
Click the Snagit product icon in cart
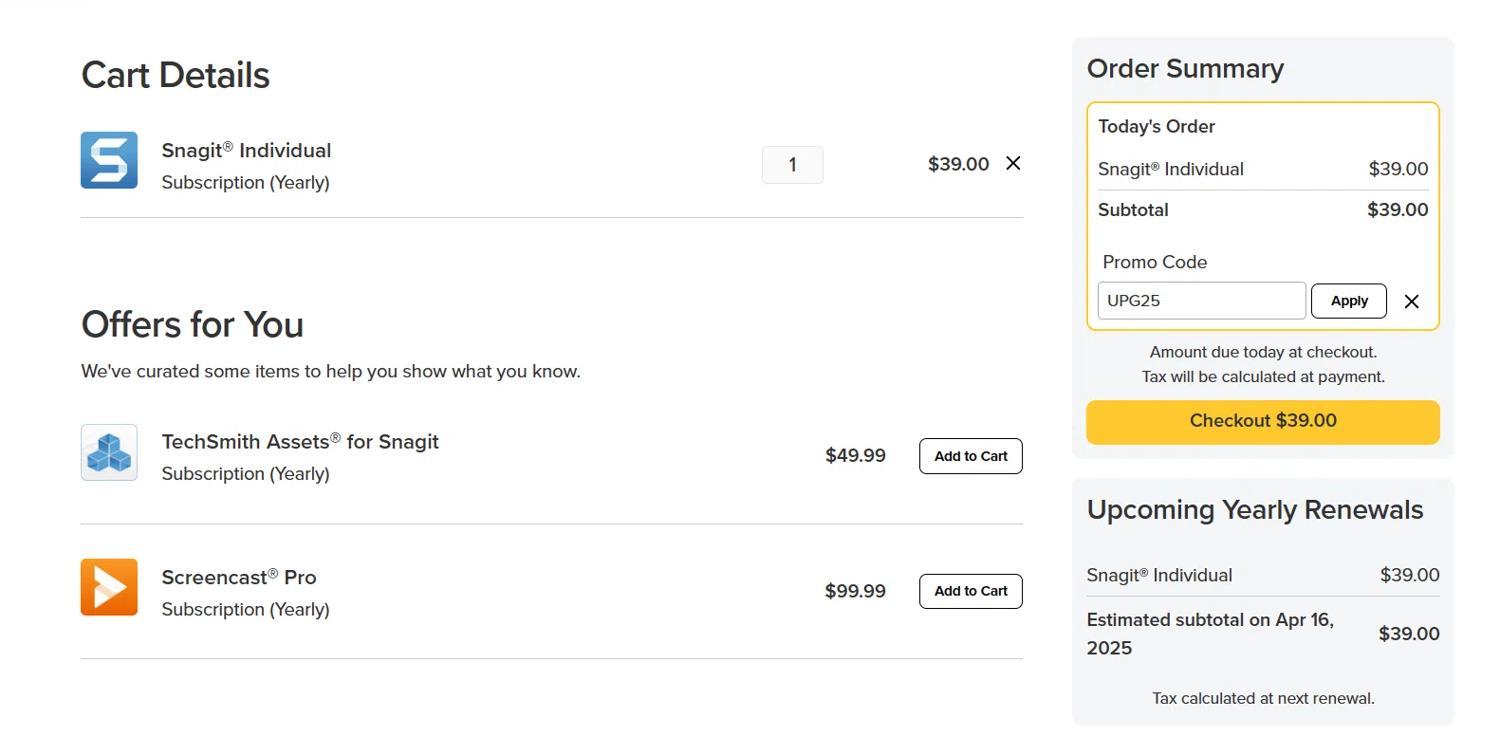click(109, 160)
